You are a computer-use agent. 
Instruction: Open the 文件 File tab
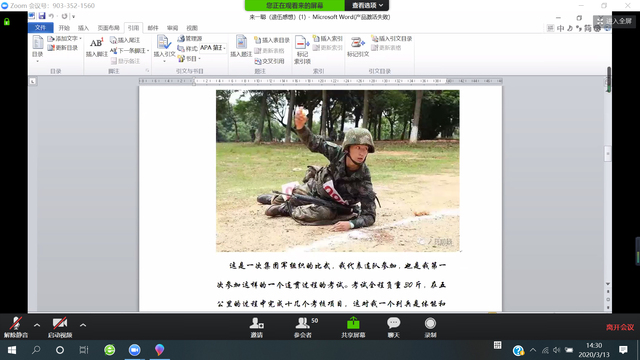(40, 27)
